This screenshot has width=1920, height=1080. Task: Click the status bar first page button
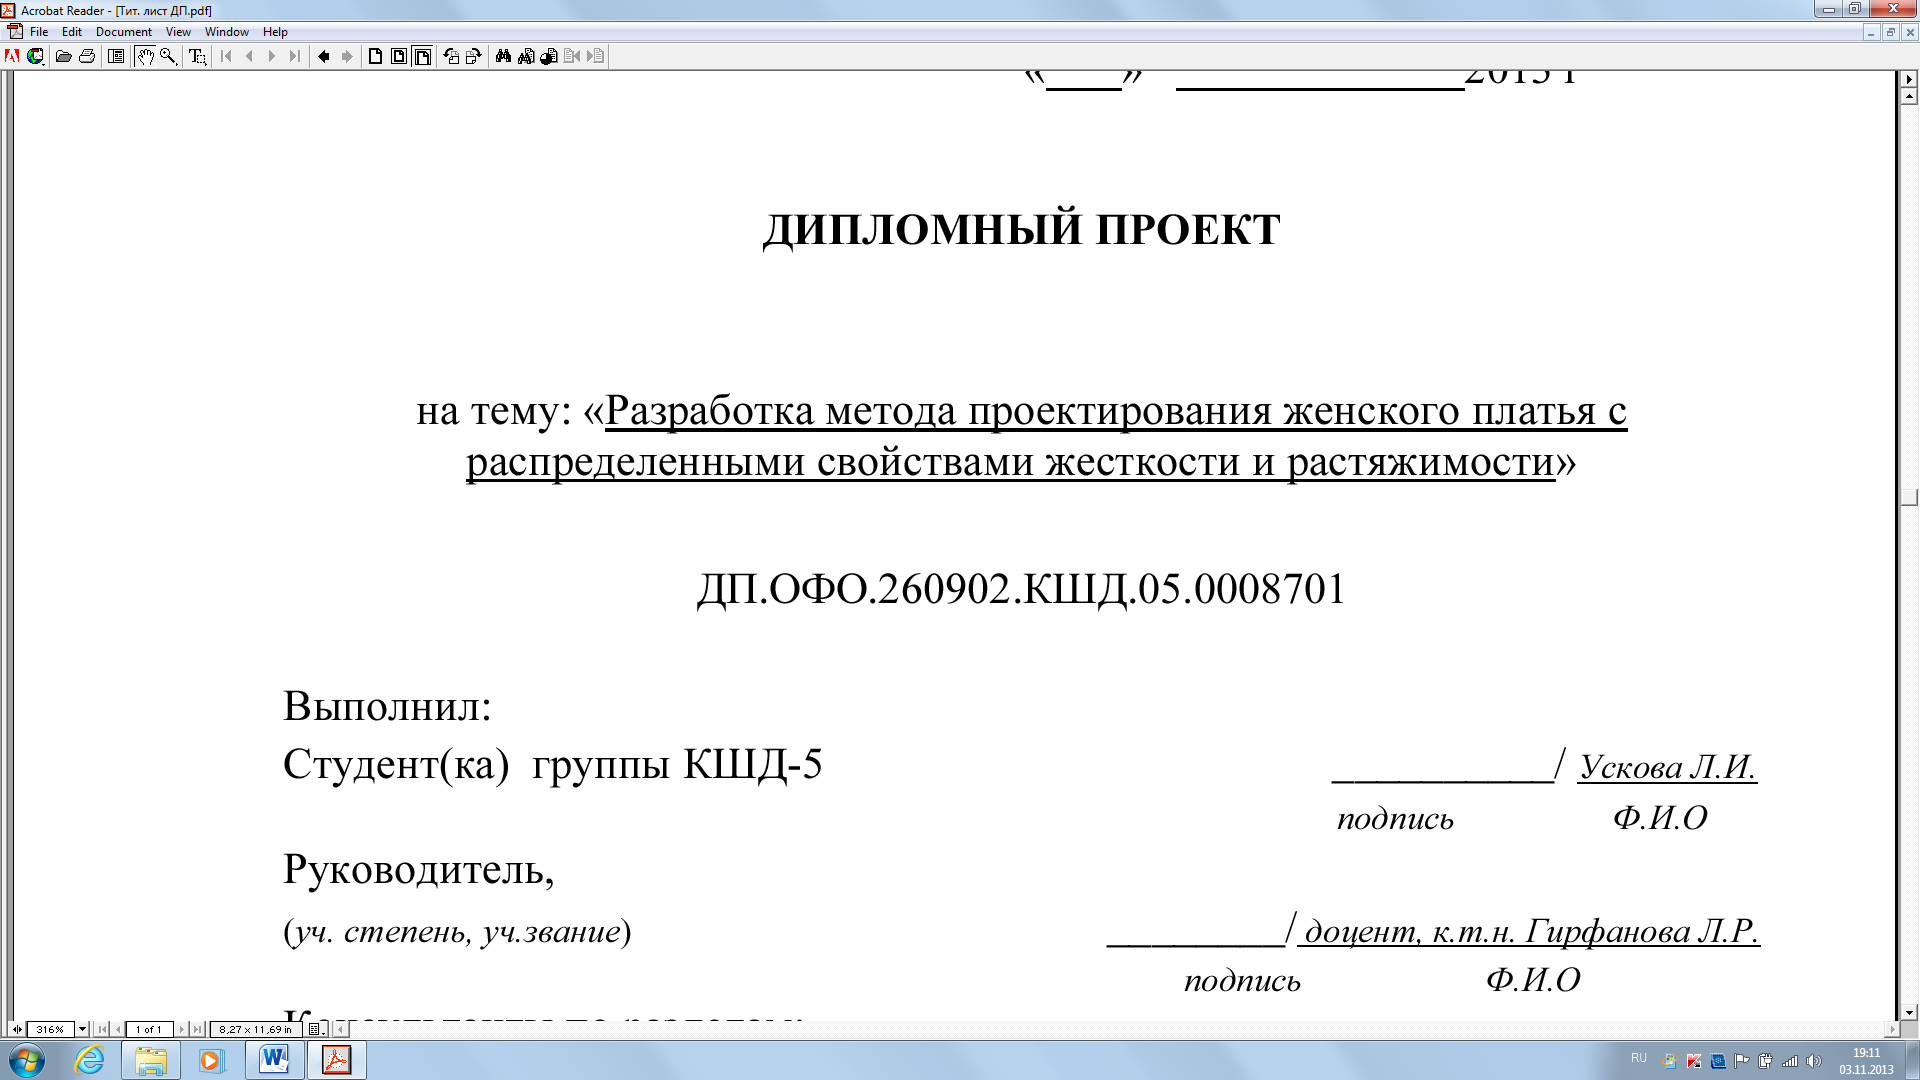pyautogui.click(x=102, y=1029)
